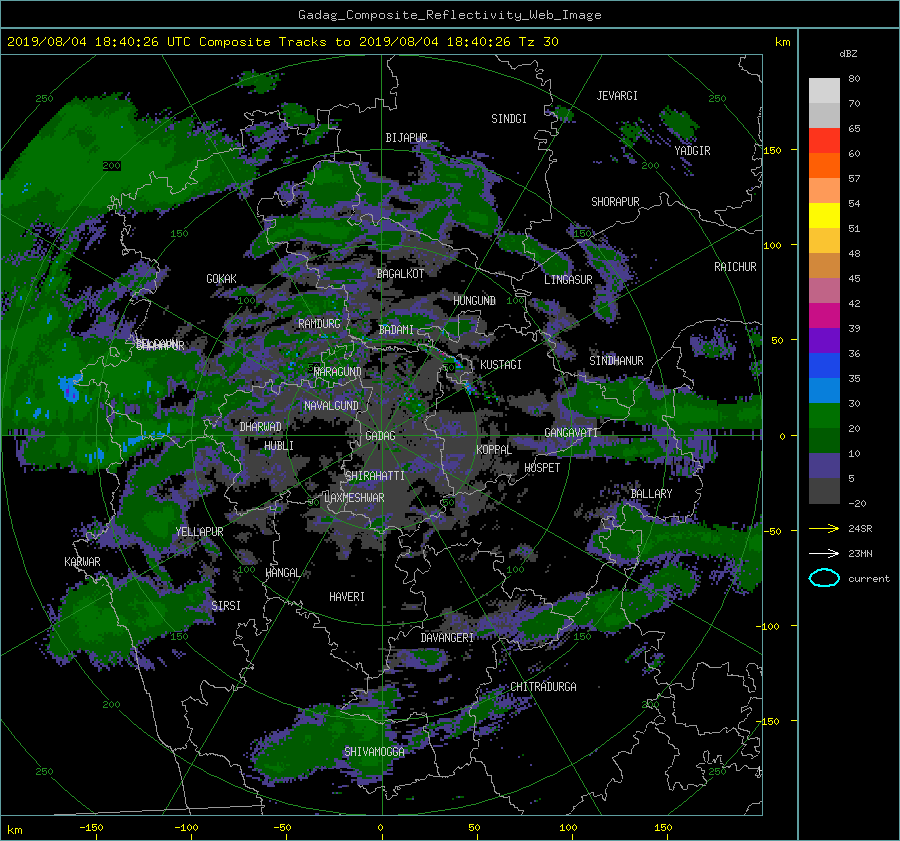Click the SIRSI city label
This screenshot has height=841, width=900.
click(226, 606)
